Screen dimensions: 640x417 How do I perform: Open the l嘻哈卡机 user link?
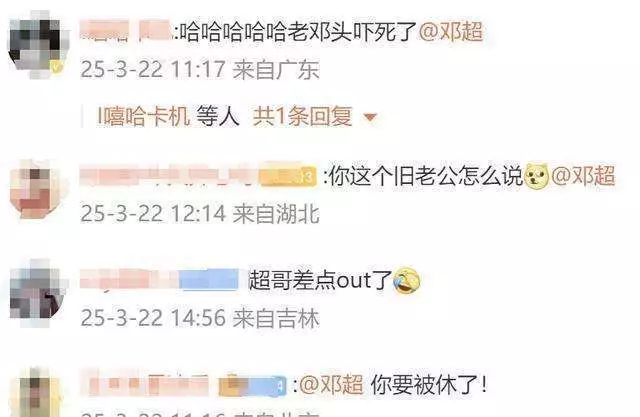143,116
